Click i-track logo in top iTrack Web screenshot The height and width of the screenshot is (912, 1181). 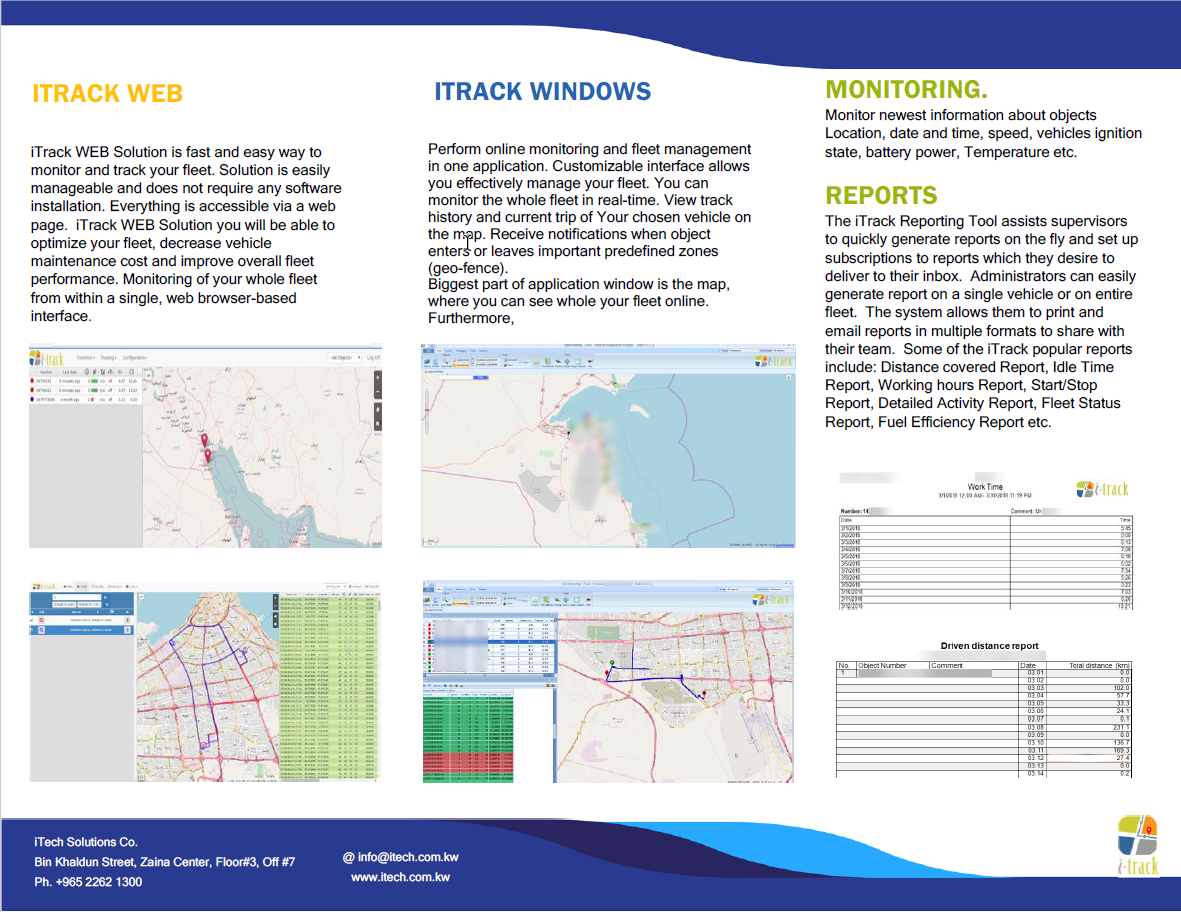[47, 358]
